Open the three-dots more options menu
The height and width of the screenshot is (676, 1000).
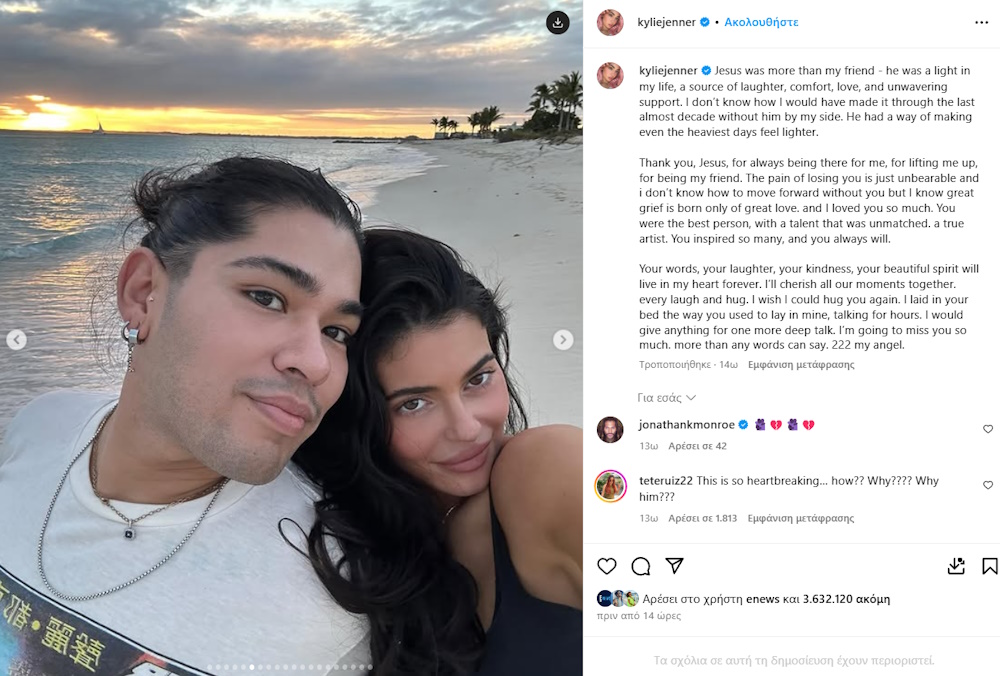[x=982, y=22]
